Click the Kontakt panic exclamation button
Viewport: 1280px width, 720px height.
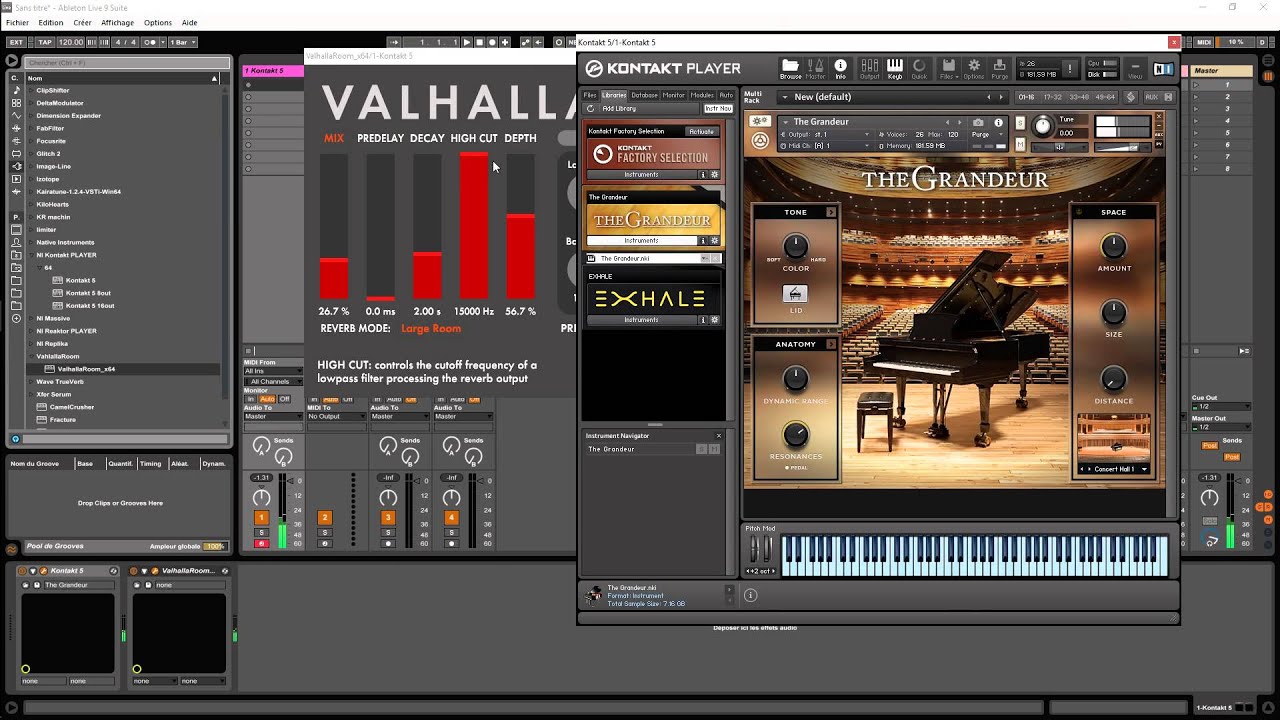point(1069,68)
